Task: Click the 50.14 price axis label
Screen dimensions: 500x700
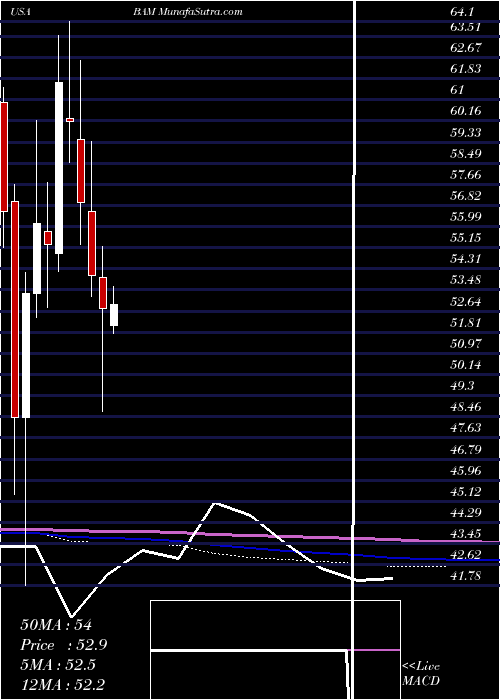Action: (x=466, y=366)
